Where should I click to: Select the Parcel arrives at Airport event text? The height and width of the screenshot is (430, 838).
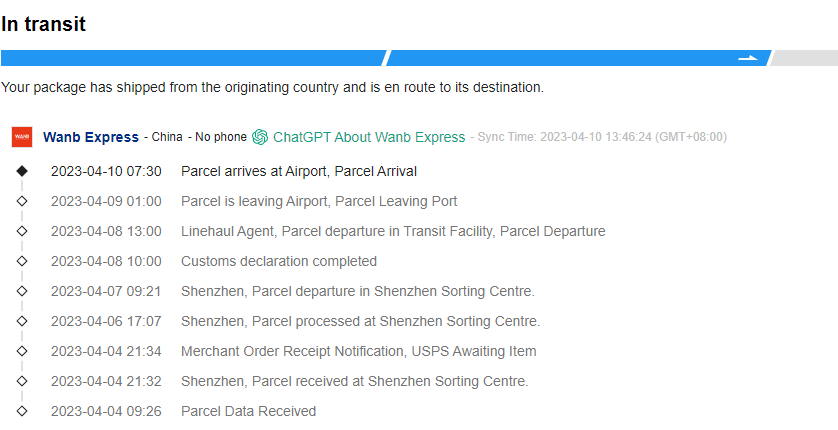pyautogui.click(x=299, y=171)
